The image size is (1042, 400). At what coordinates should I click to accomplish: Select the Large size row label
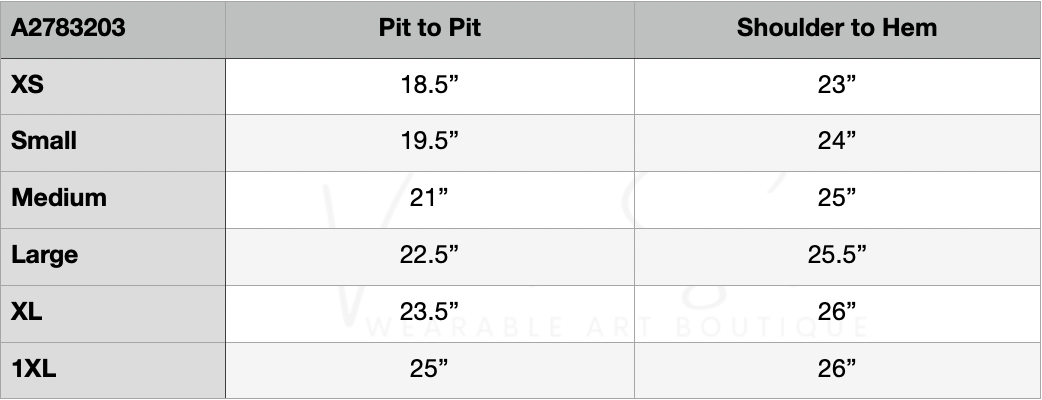click(x=44, y=255)
